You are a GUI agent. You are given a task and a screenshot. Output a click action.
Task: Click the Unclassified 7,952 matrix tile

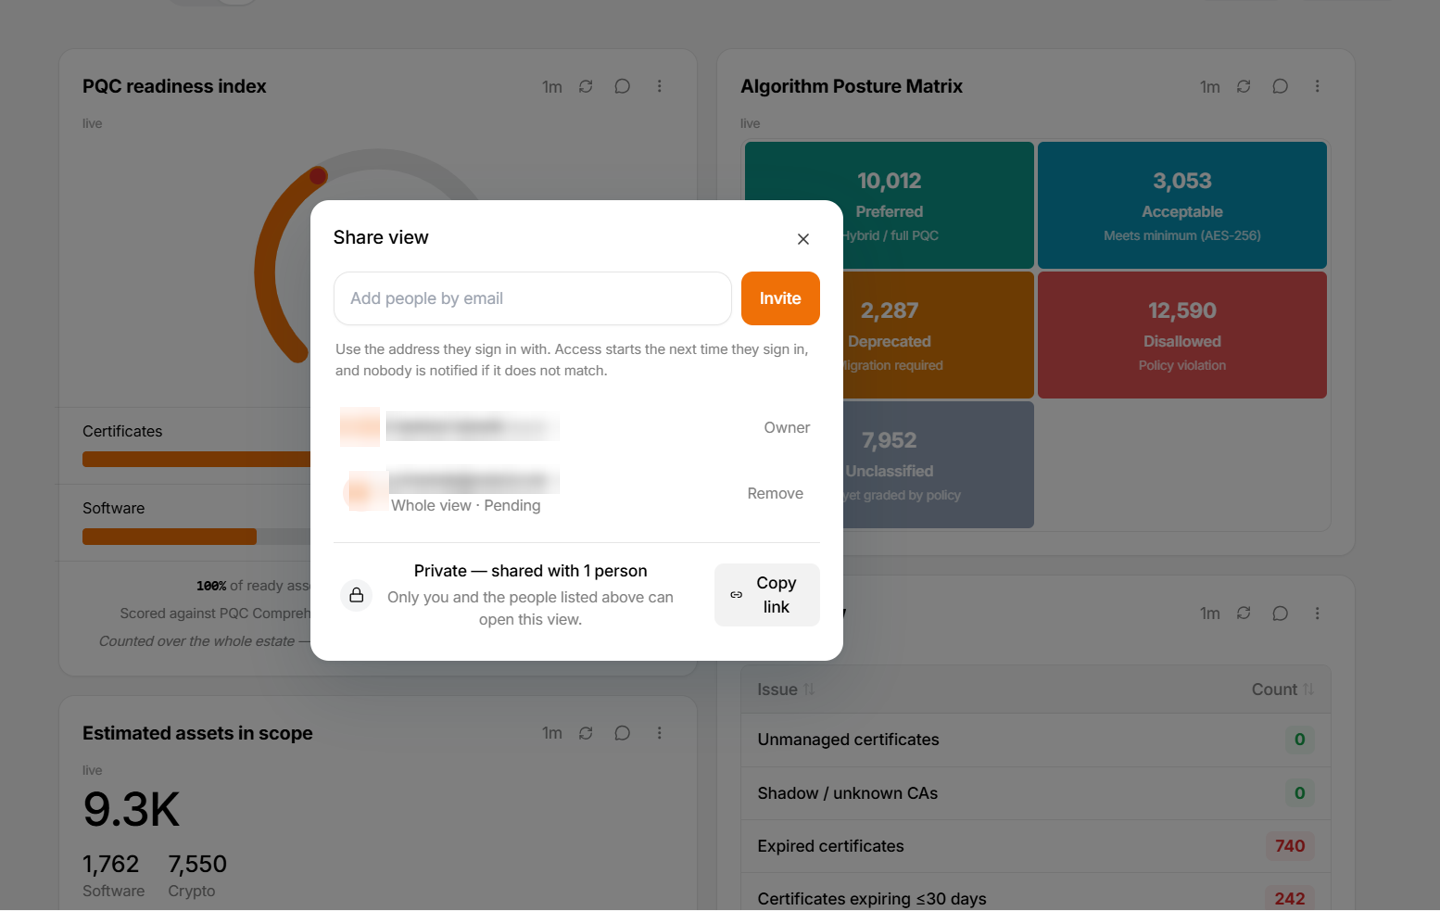point(889,465)
